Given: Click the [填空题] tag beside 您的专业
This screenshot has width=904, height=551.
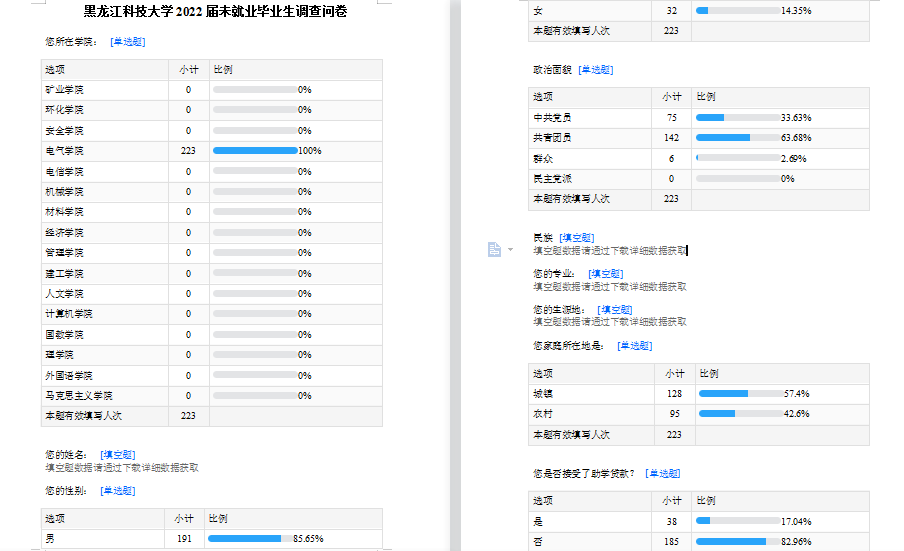Looking at the screenshot, I should tap(605, 274).
